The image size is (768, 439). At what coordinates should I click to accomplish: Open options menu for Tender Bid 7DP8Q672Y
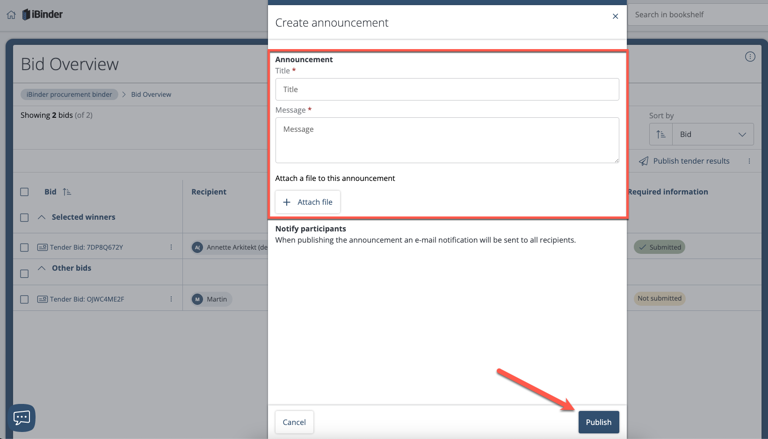[171, 247]
